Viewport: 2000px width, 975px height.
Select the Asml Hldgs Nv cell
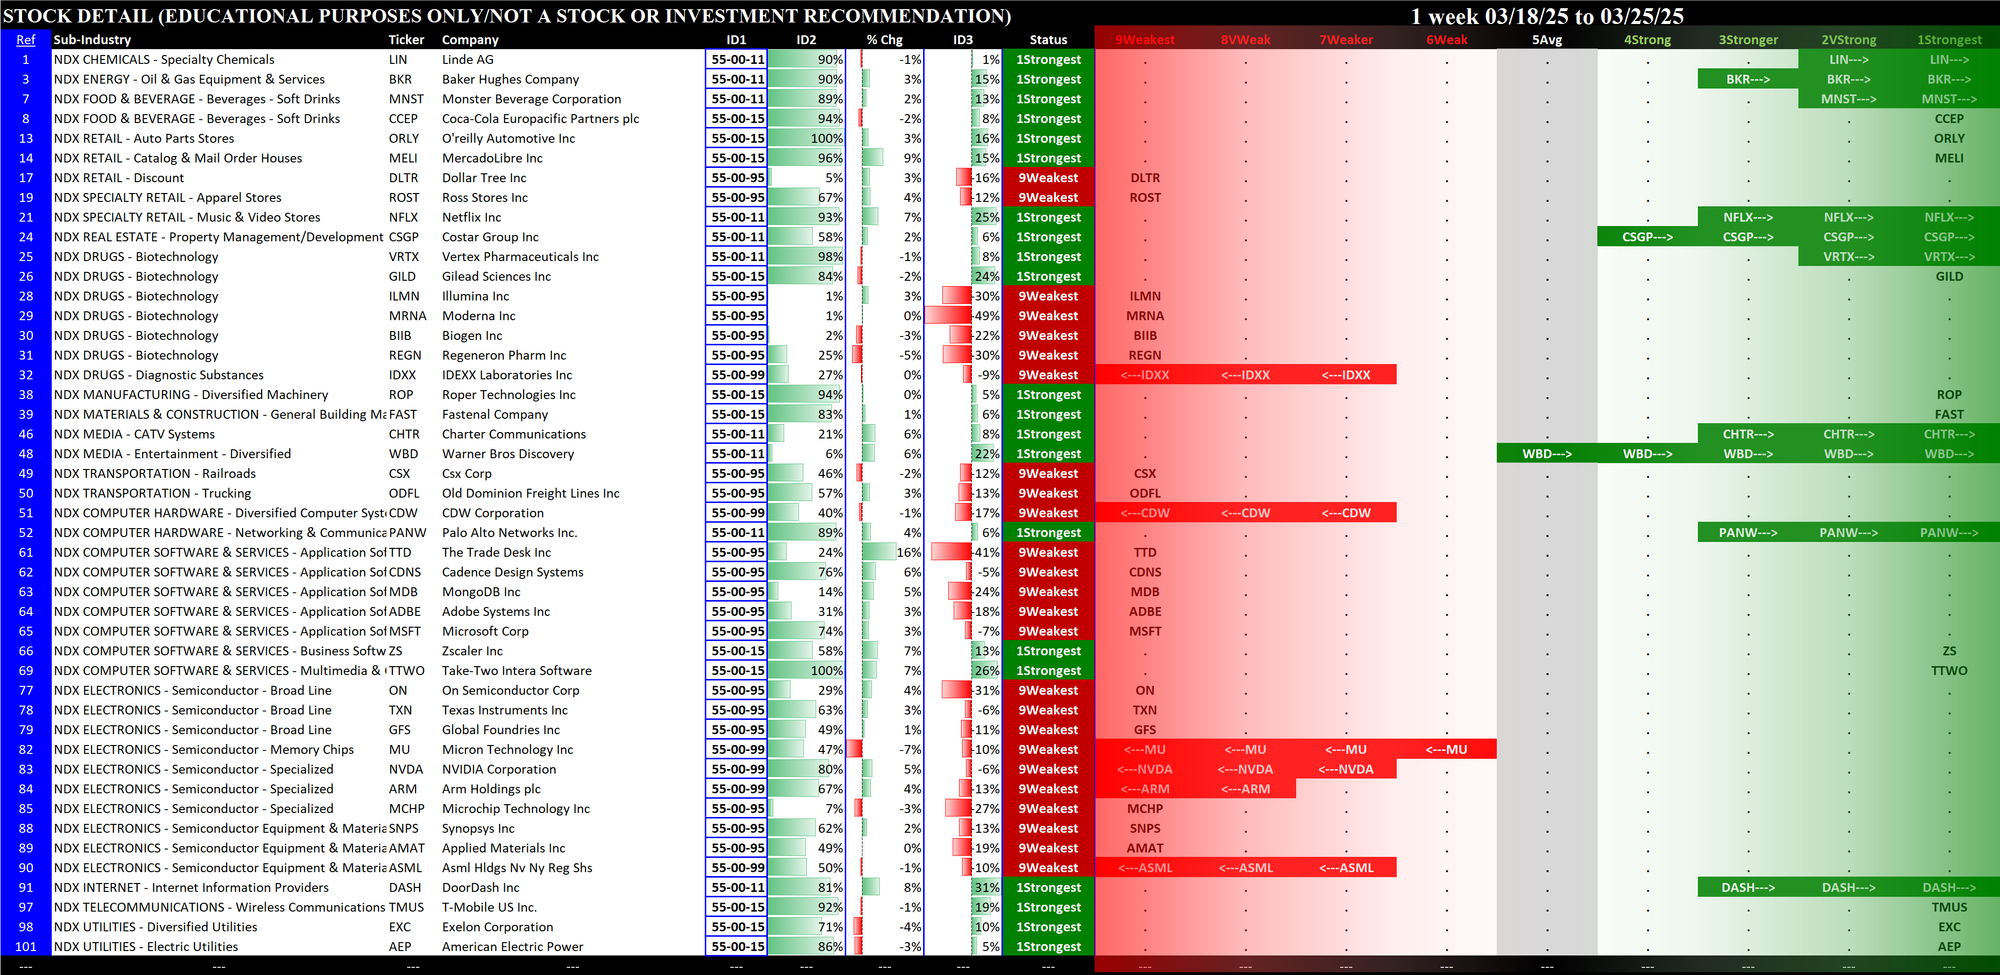coord(517,868)
